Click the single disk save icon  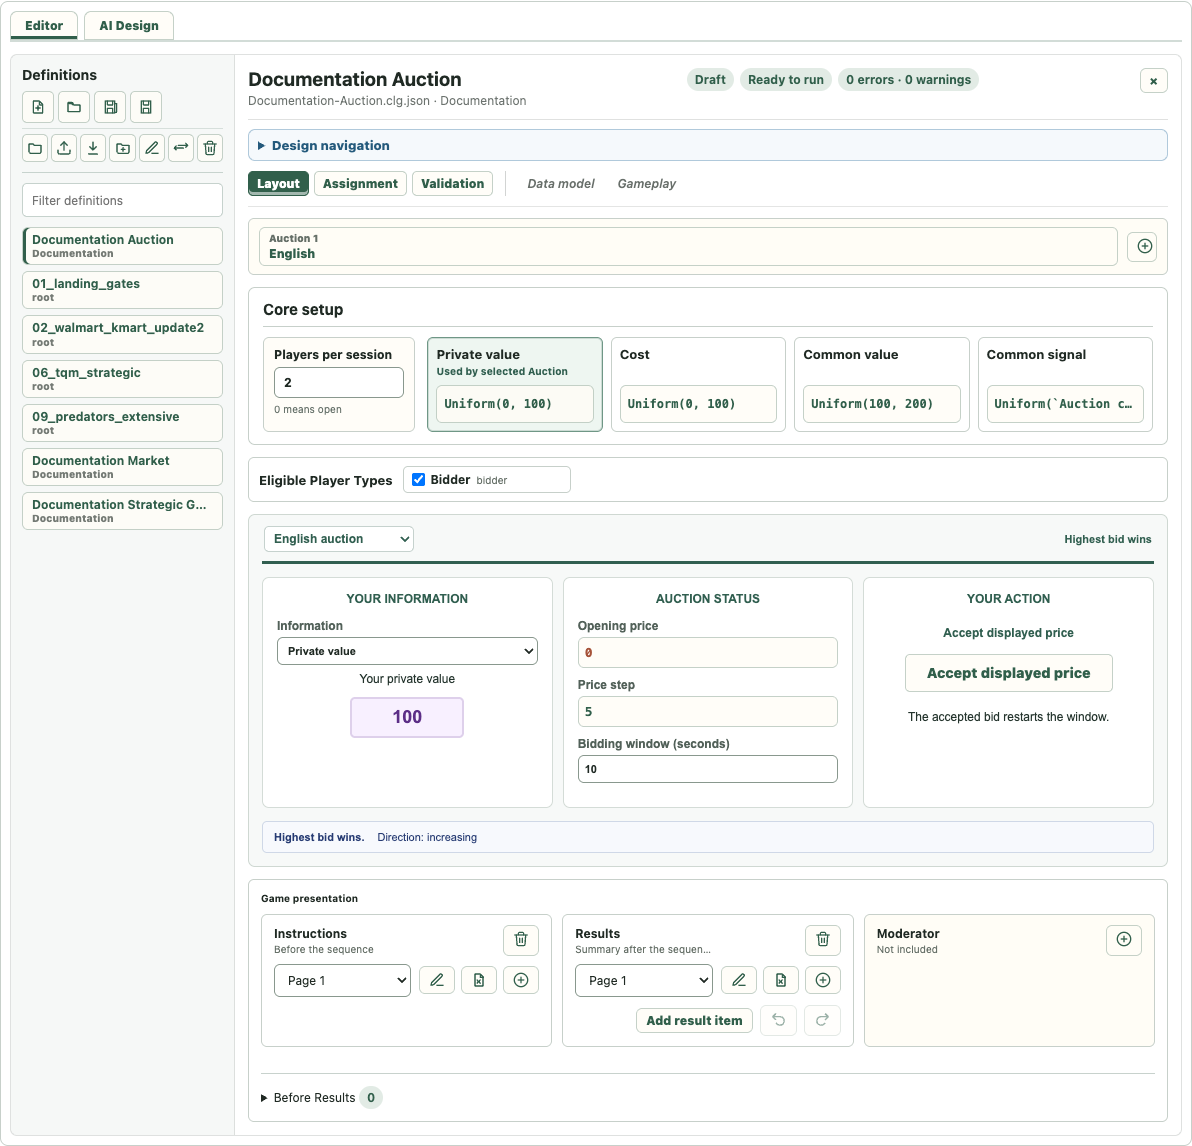click(146, 107)
